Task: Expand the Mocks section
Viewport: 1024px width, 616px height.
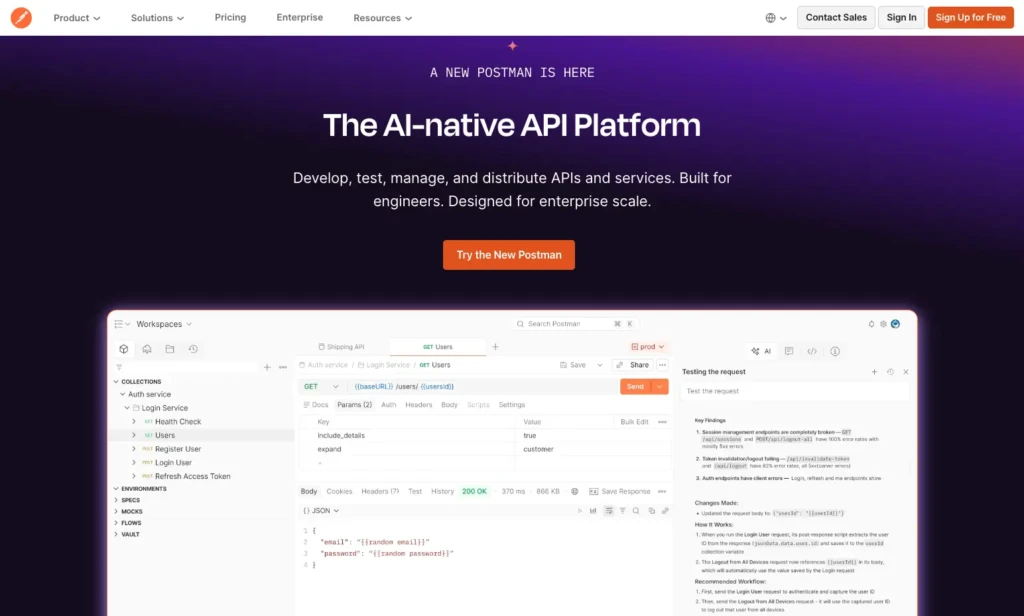Action: pos(116,511)
